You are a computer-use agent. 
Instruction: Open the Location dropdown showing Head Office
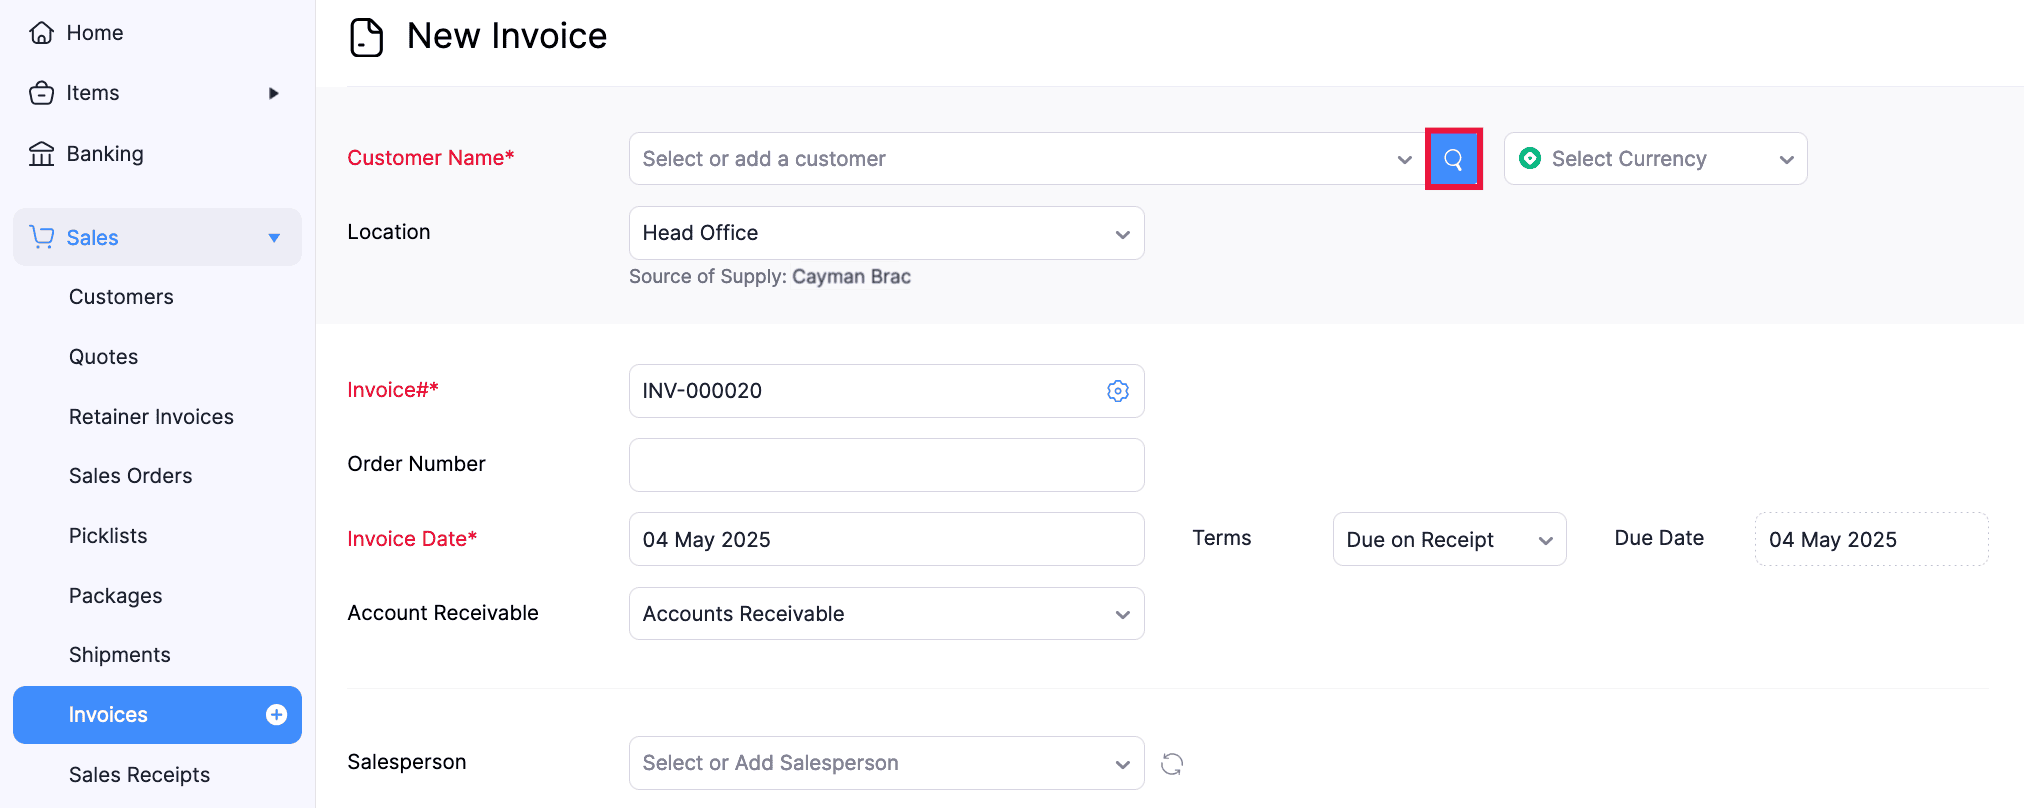tap(886, 233)
